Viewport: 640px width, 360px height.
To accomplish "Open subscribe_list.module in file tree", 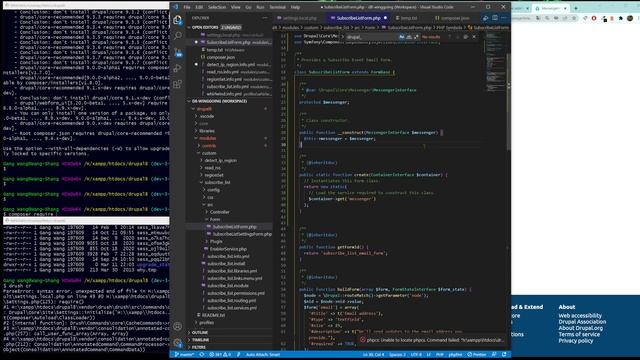I will (x=228, y=286).
